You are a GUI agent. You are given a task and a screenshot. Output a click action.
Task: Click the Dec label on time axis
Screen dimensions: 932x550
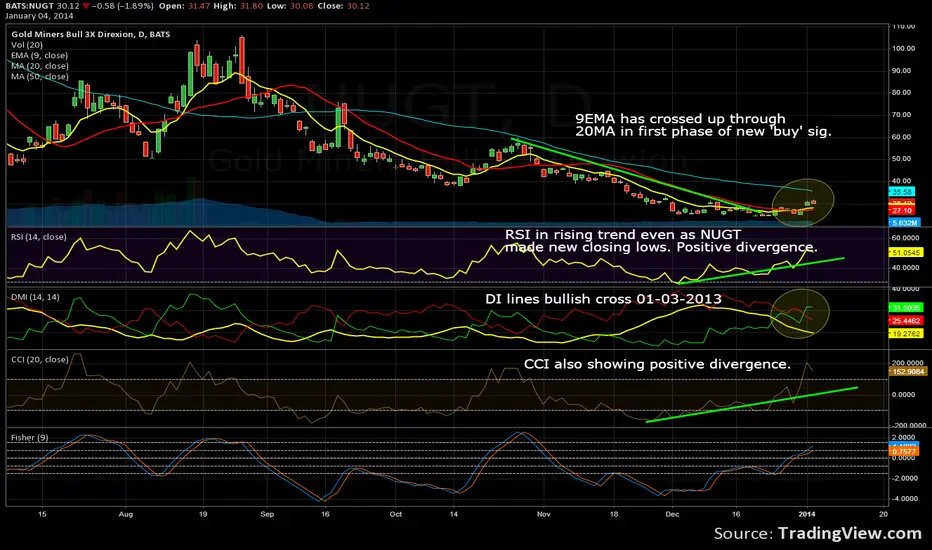pyautogui.click(x=672, y=514)
